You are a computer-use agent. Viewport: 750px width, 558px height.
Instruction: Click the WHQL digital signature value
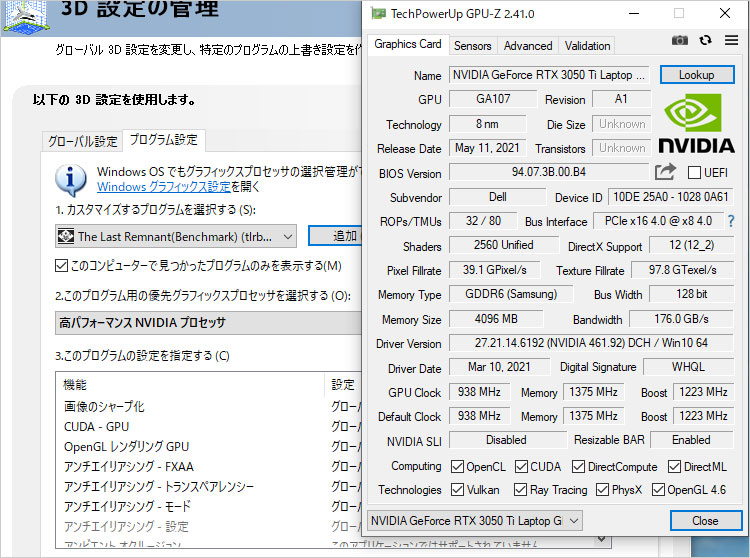pyautogui.click(x=688, y=367)
